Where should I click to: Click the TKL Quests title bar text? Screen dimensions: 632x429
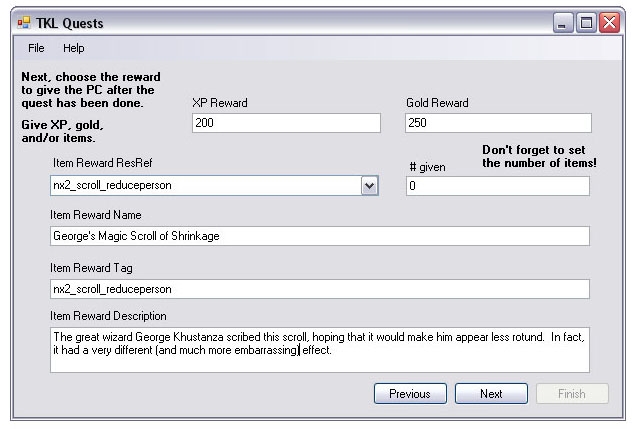coord(70,23)
